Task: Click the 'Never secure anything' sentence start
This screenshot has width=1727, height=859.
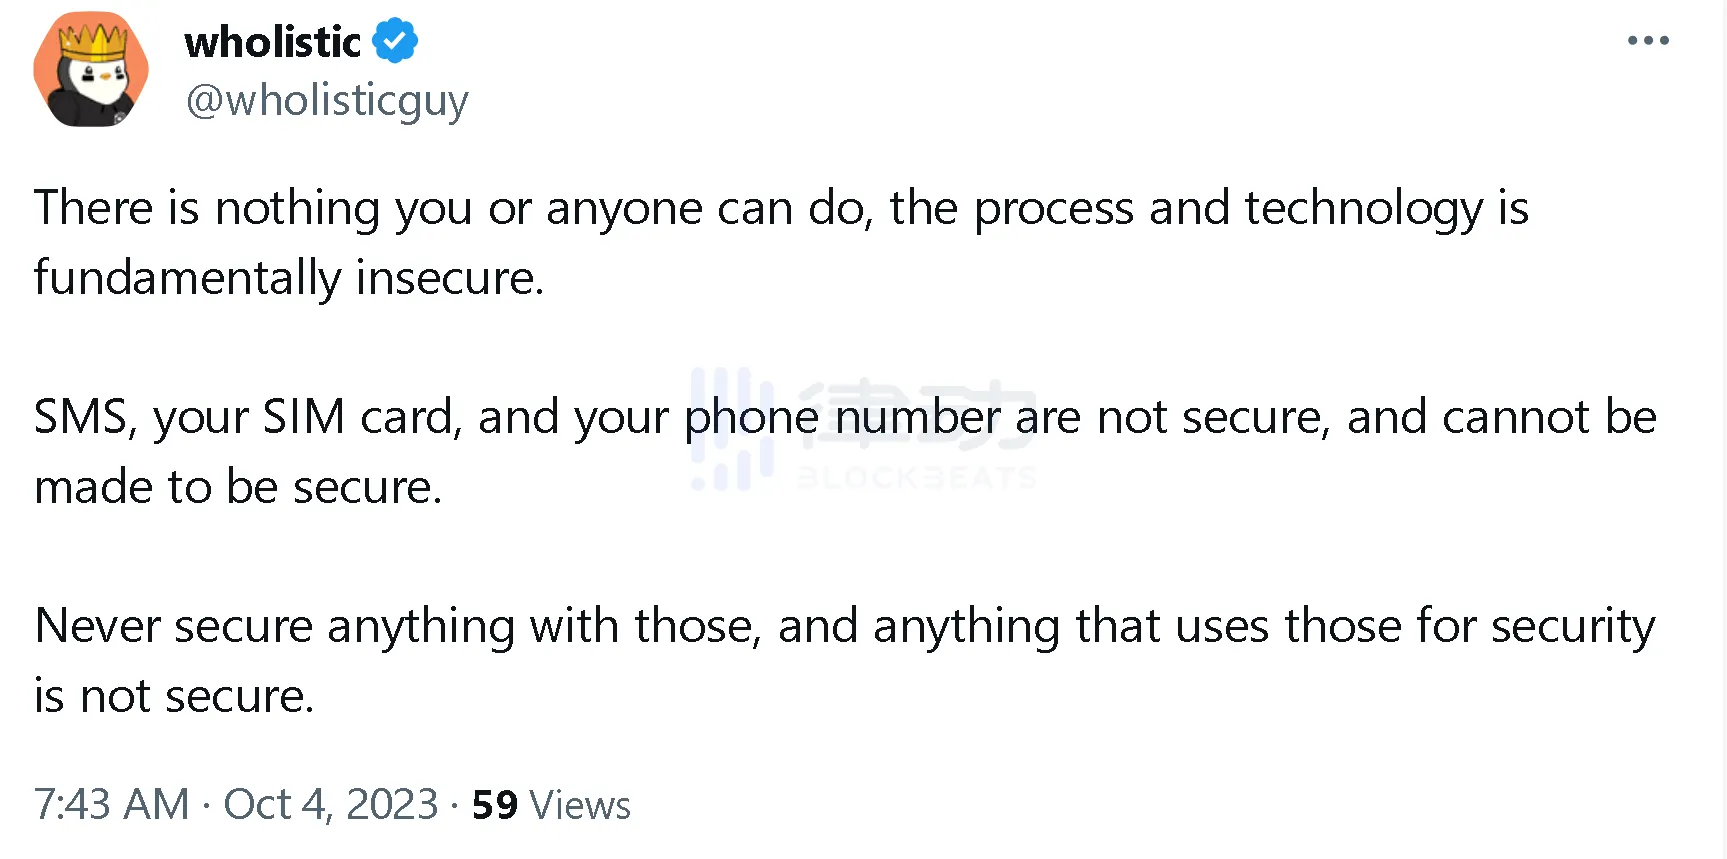Action: 274,626
